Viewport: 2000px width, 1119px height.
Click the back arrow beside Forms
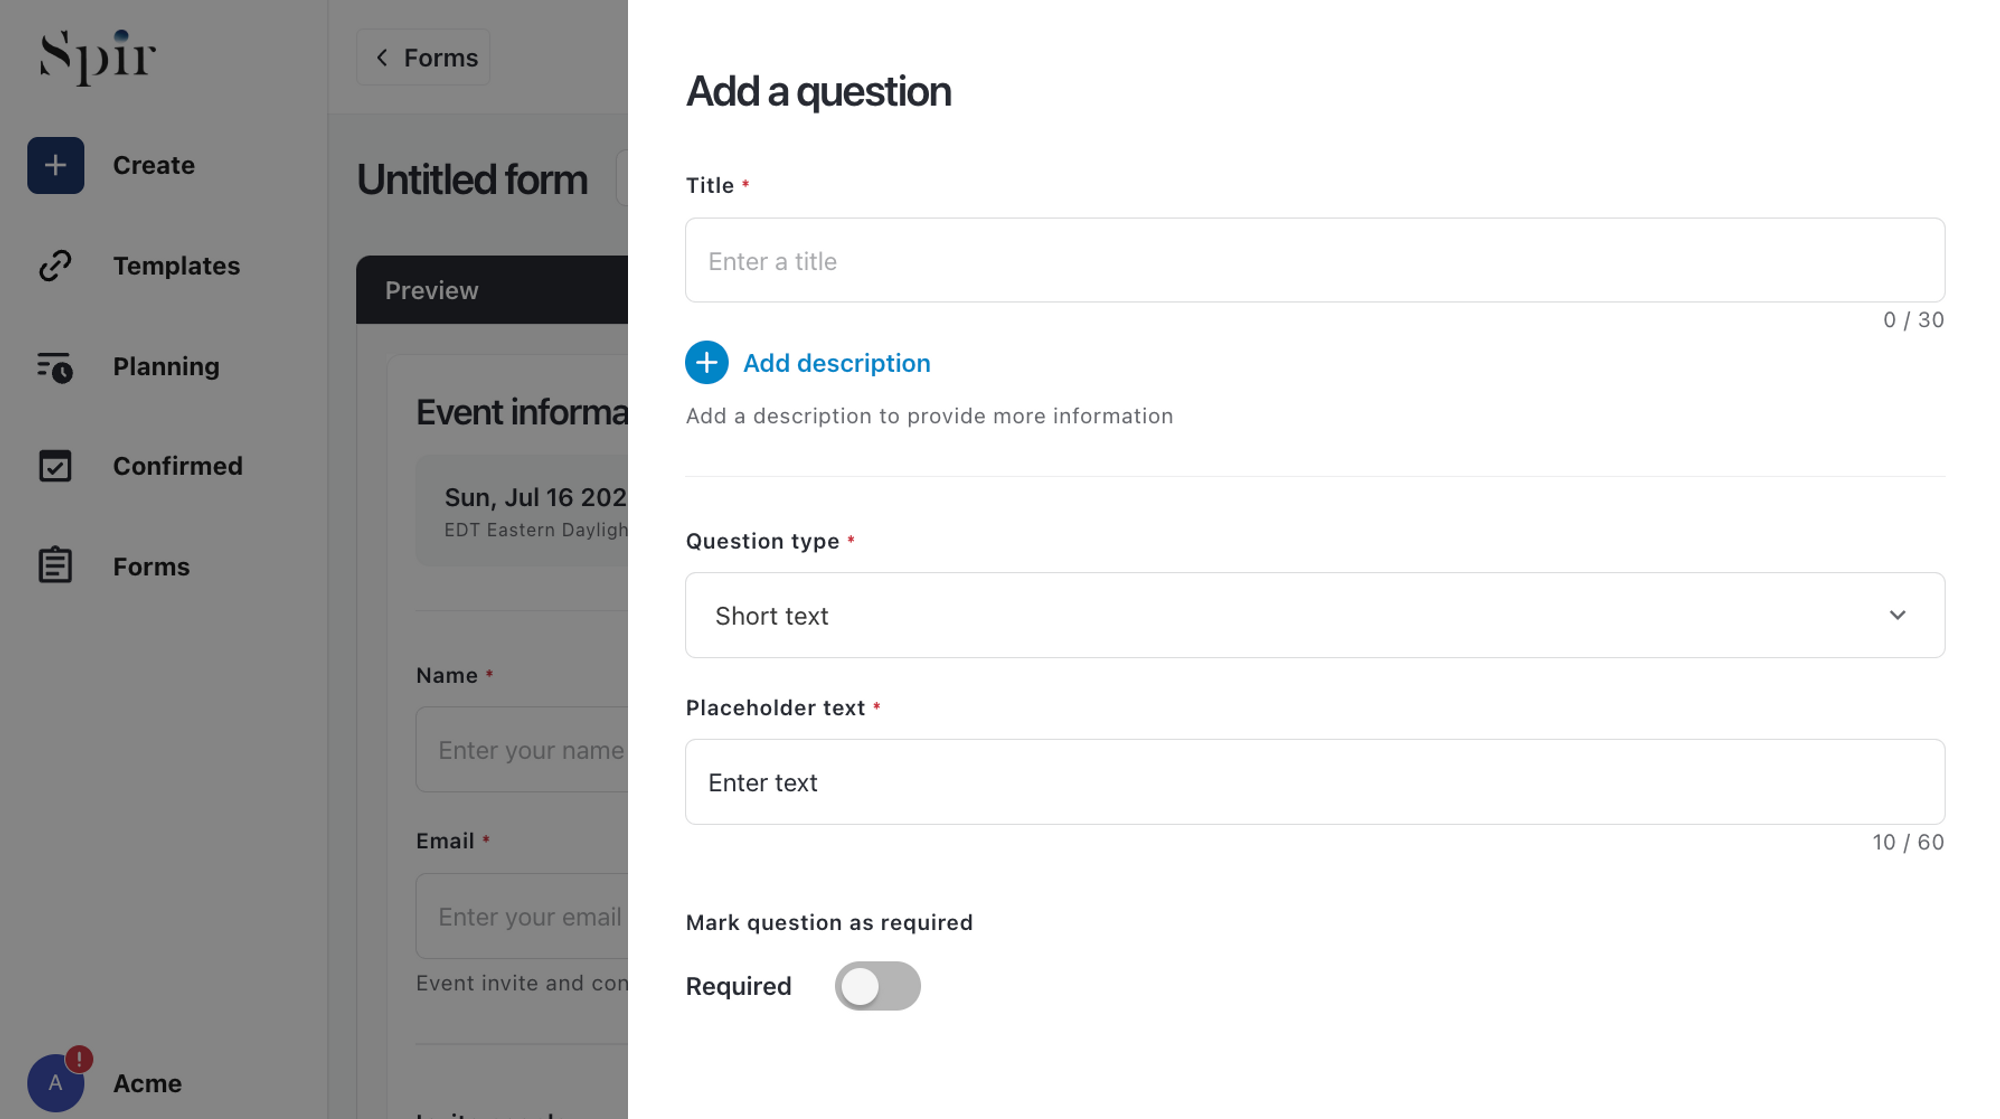click(382, 58)
